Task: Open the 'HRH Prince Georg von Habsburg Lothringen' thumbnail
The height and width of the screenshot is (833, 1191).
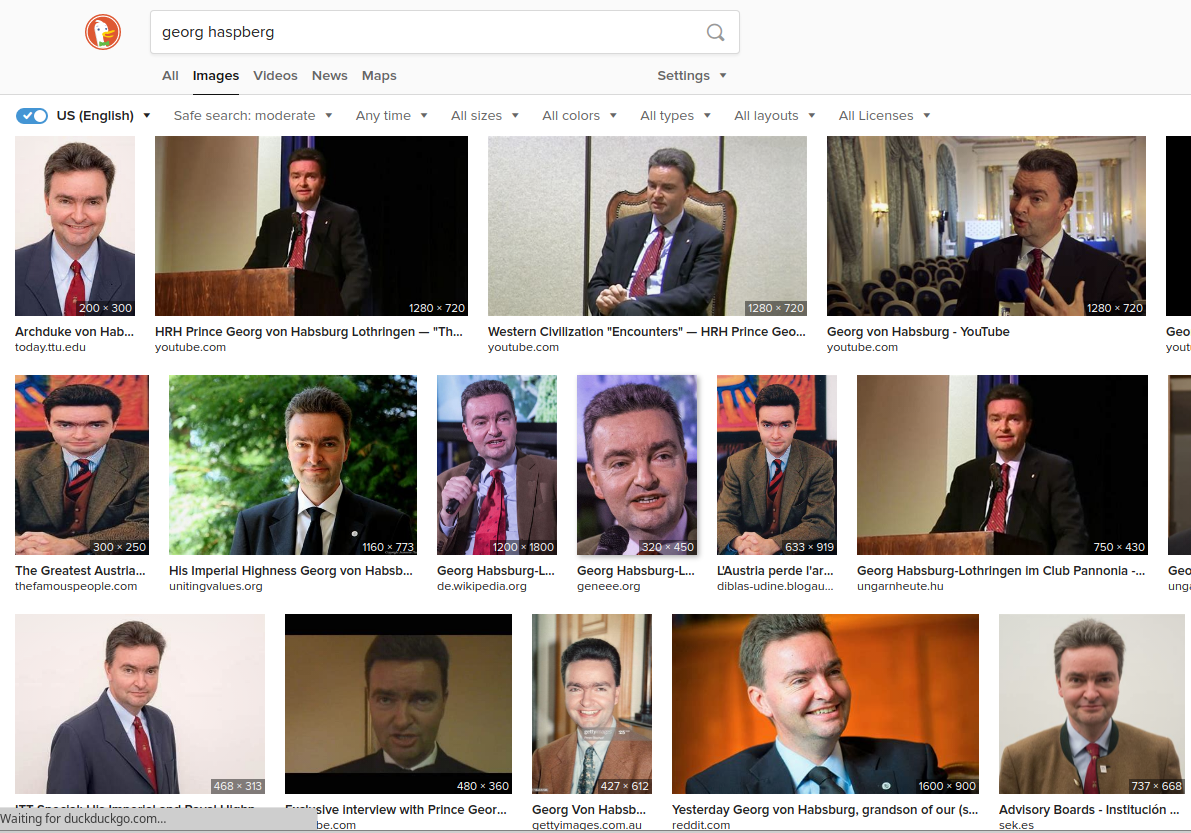Action: point(311,226)
